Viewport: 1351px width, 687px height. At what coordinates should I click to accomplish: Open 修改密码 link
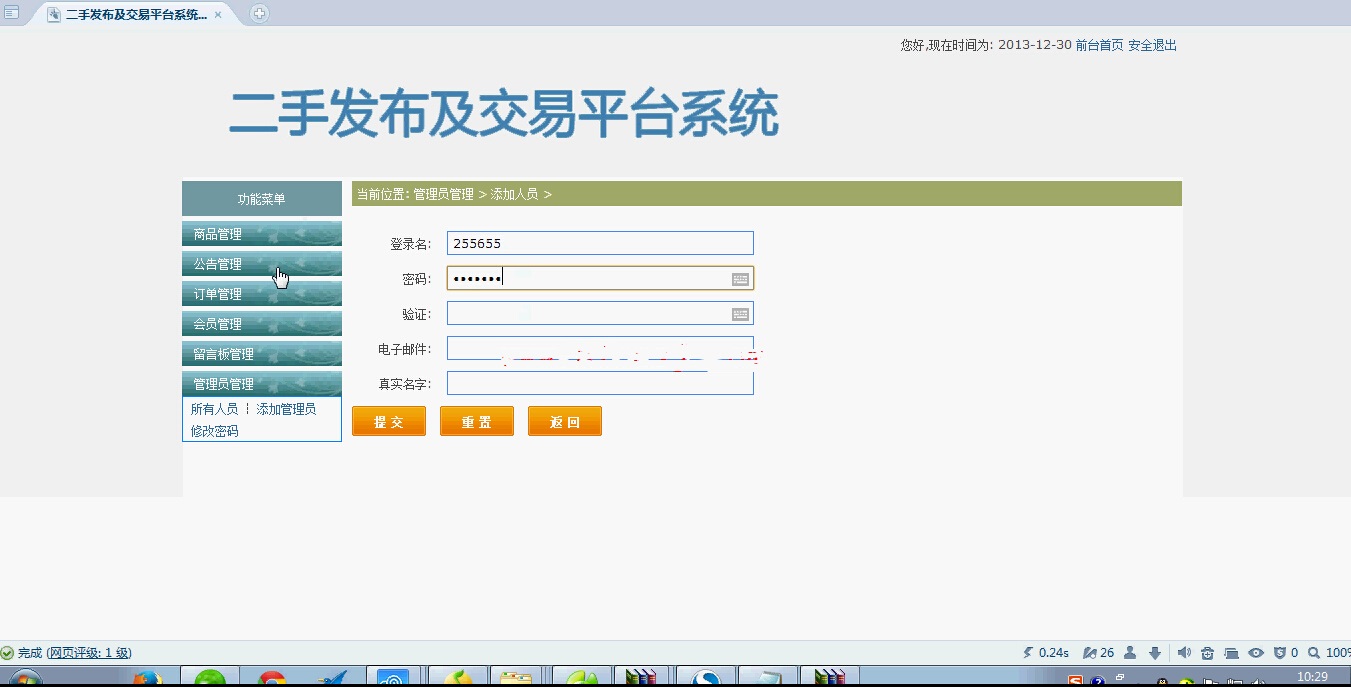click(214, 431)
